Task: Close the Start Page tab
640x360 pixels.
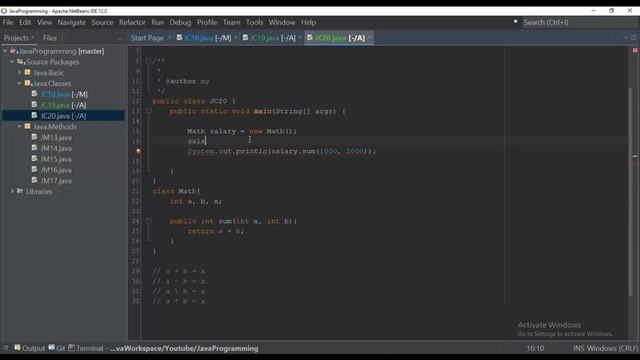Action: (x=170, y=38)
